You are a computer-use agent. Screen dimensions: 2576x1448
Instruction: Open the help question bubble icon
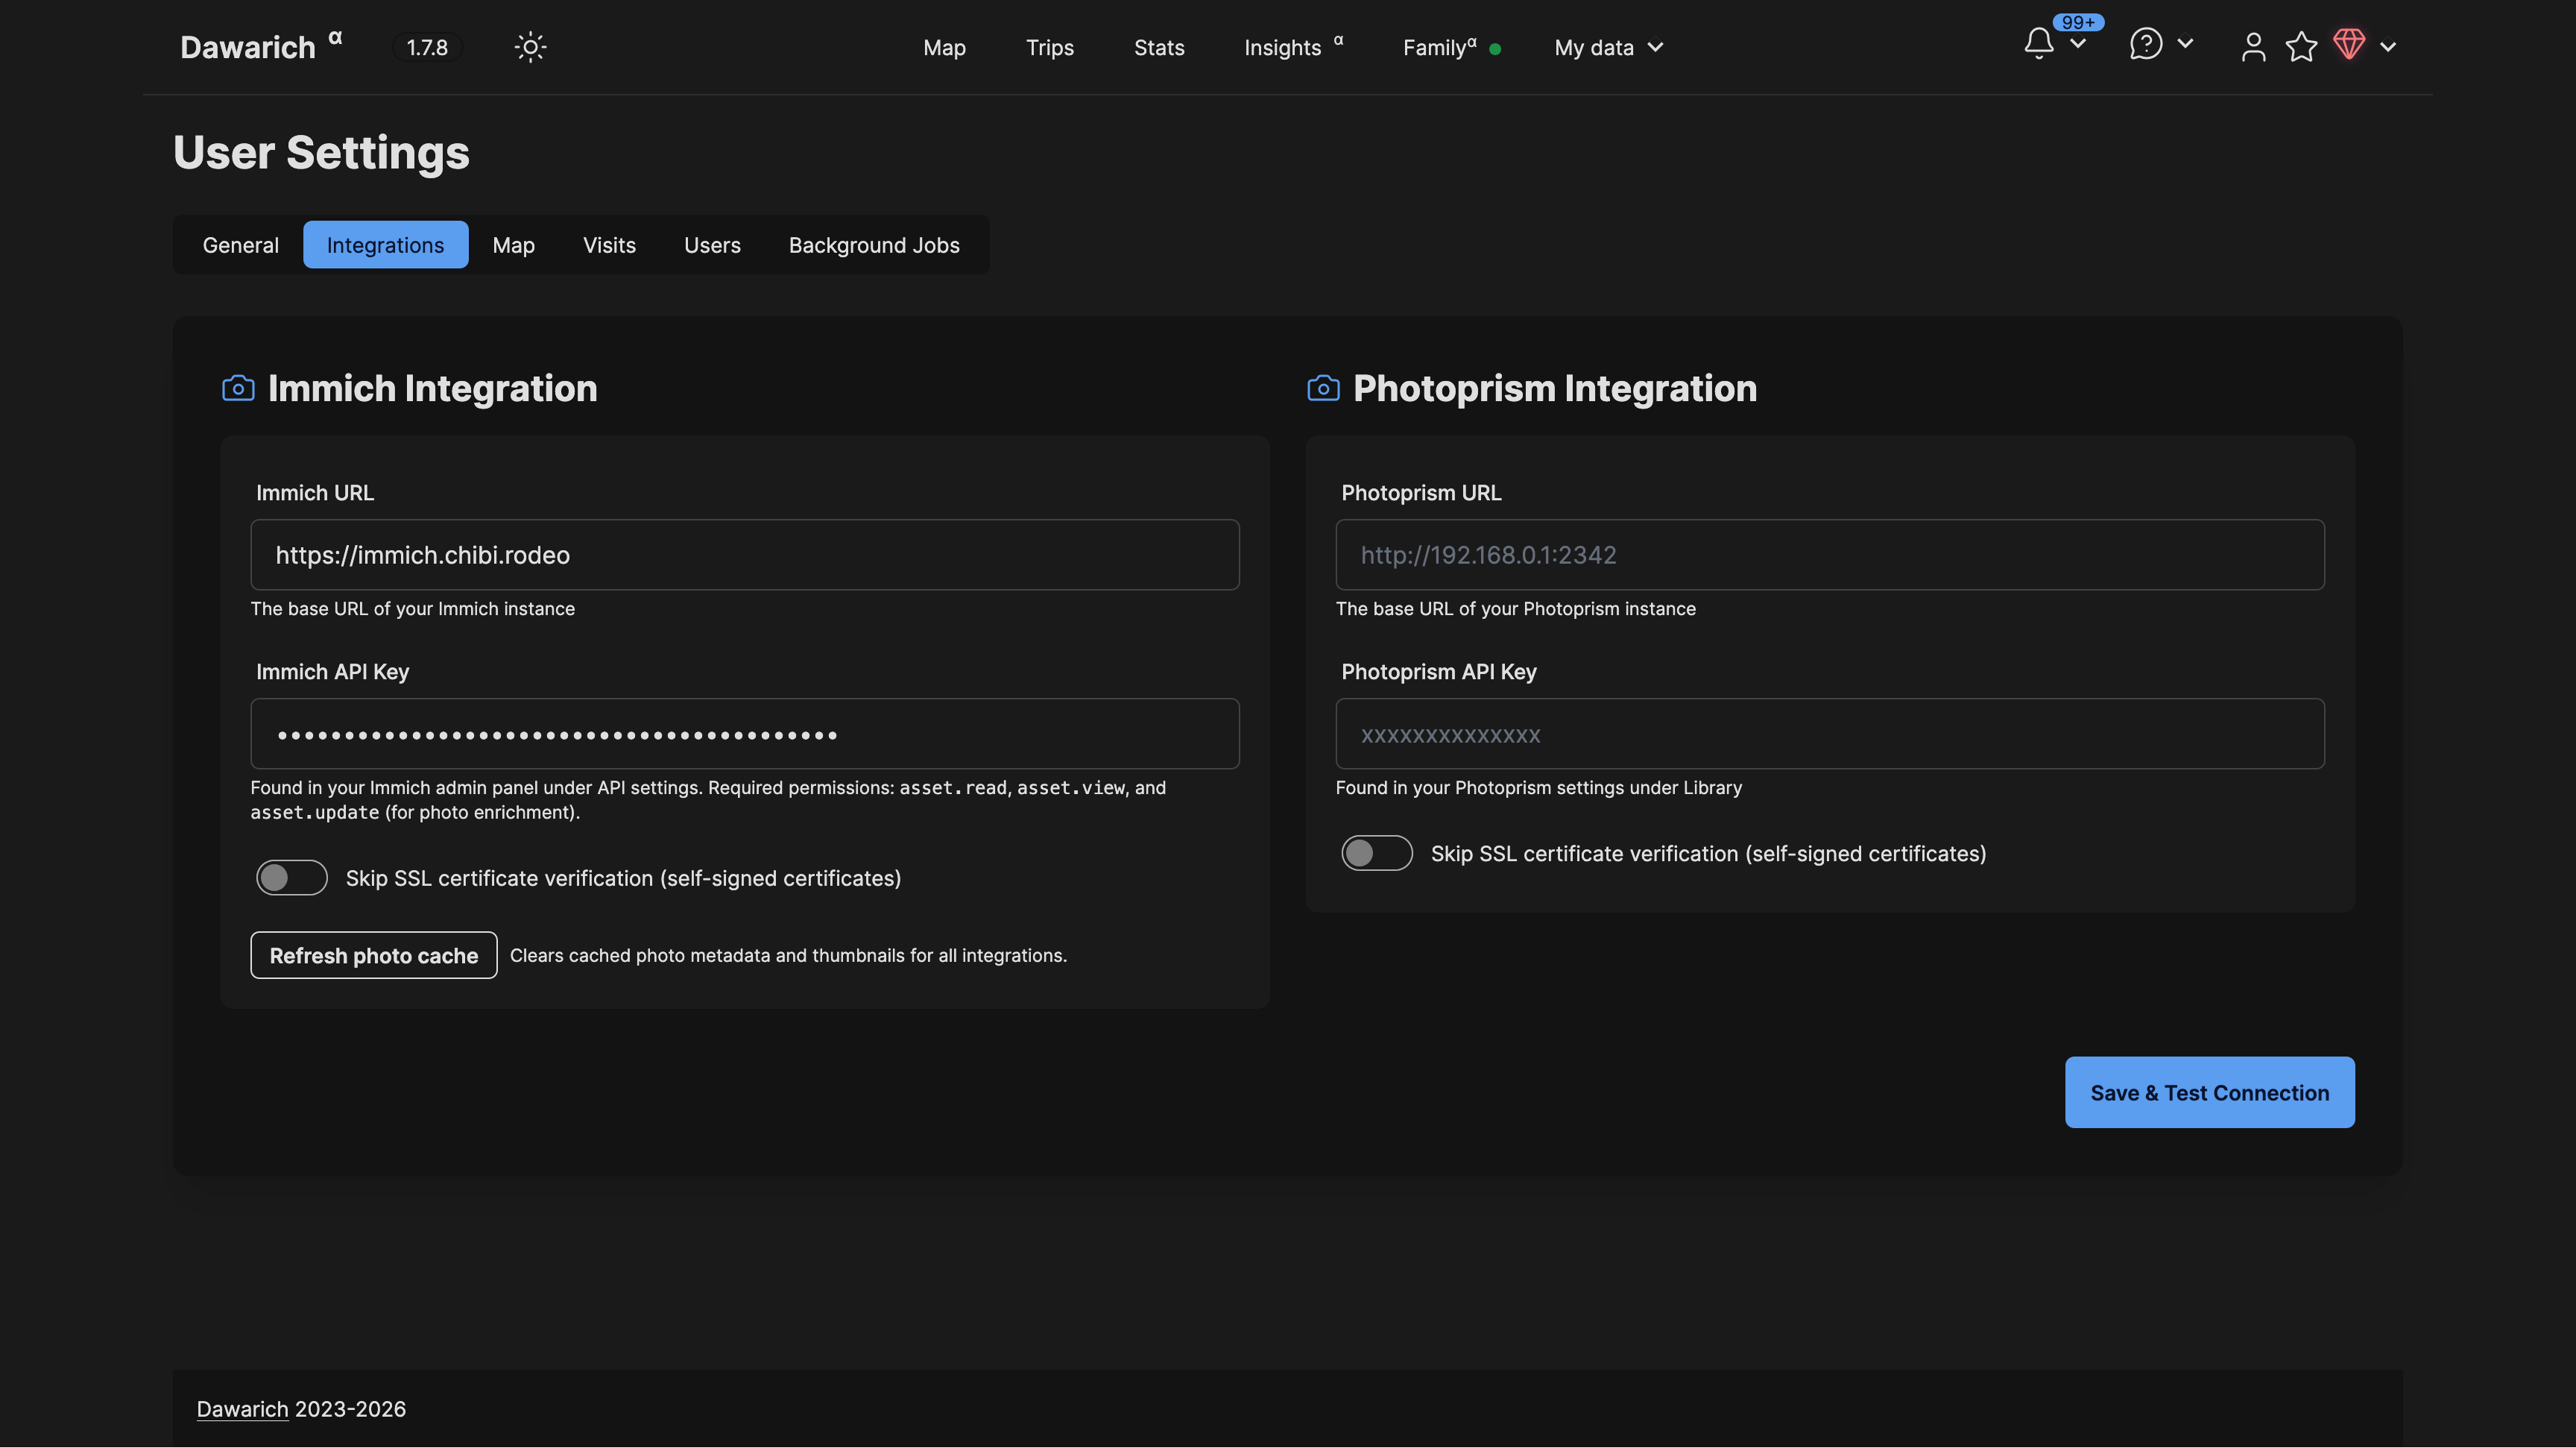click(x=2146, y=44)
